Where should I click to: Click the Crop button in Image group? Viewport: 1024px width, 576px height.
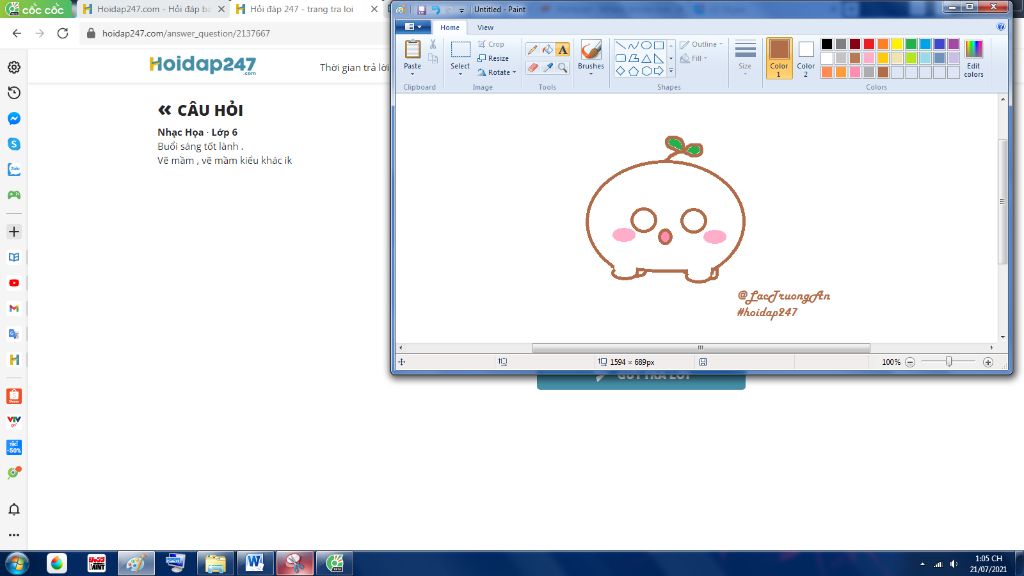(491, 44)
